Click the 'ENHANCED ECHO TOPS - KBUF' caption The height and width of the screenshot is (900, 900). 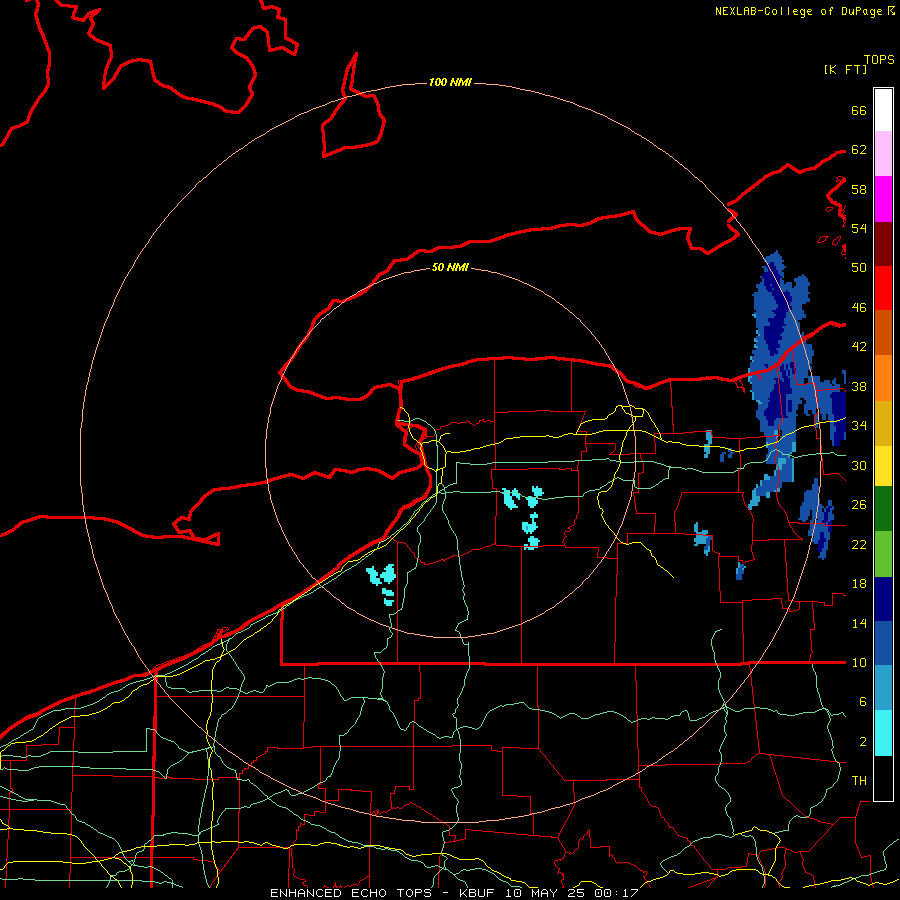click(385, 893)
